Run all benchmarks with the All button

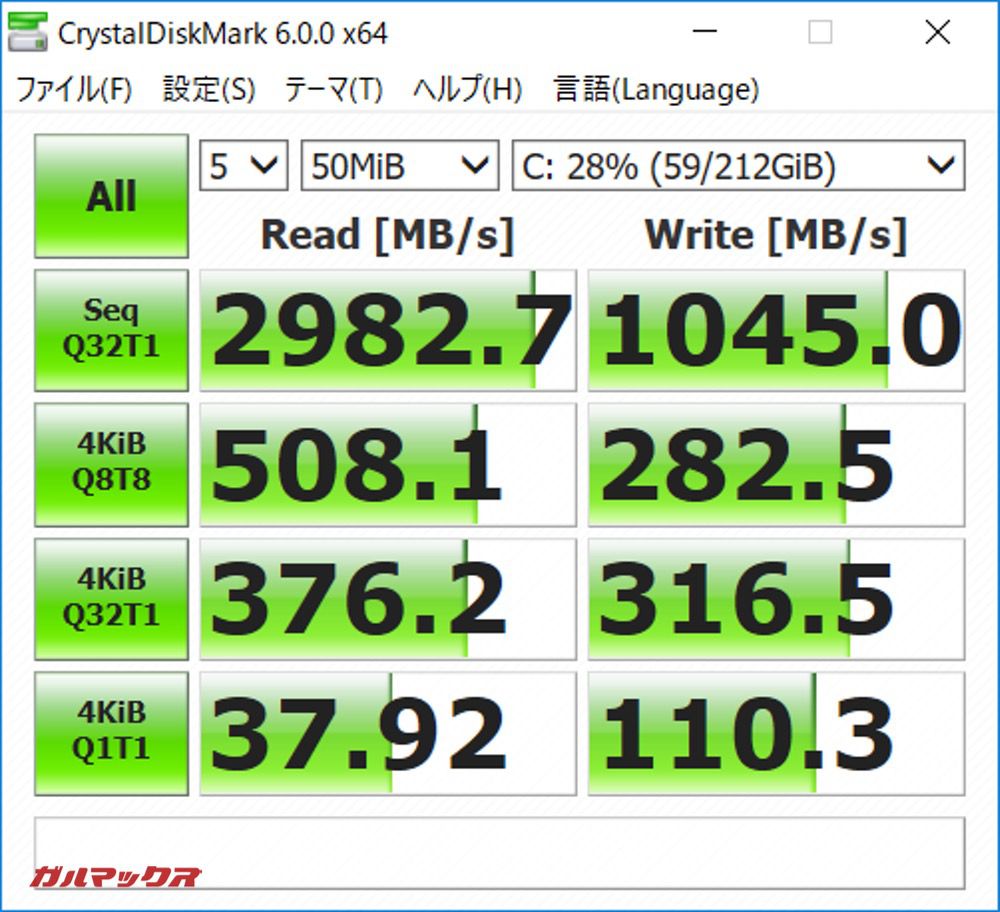point(111,197)
